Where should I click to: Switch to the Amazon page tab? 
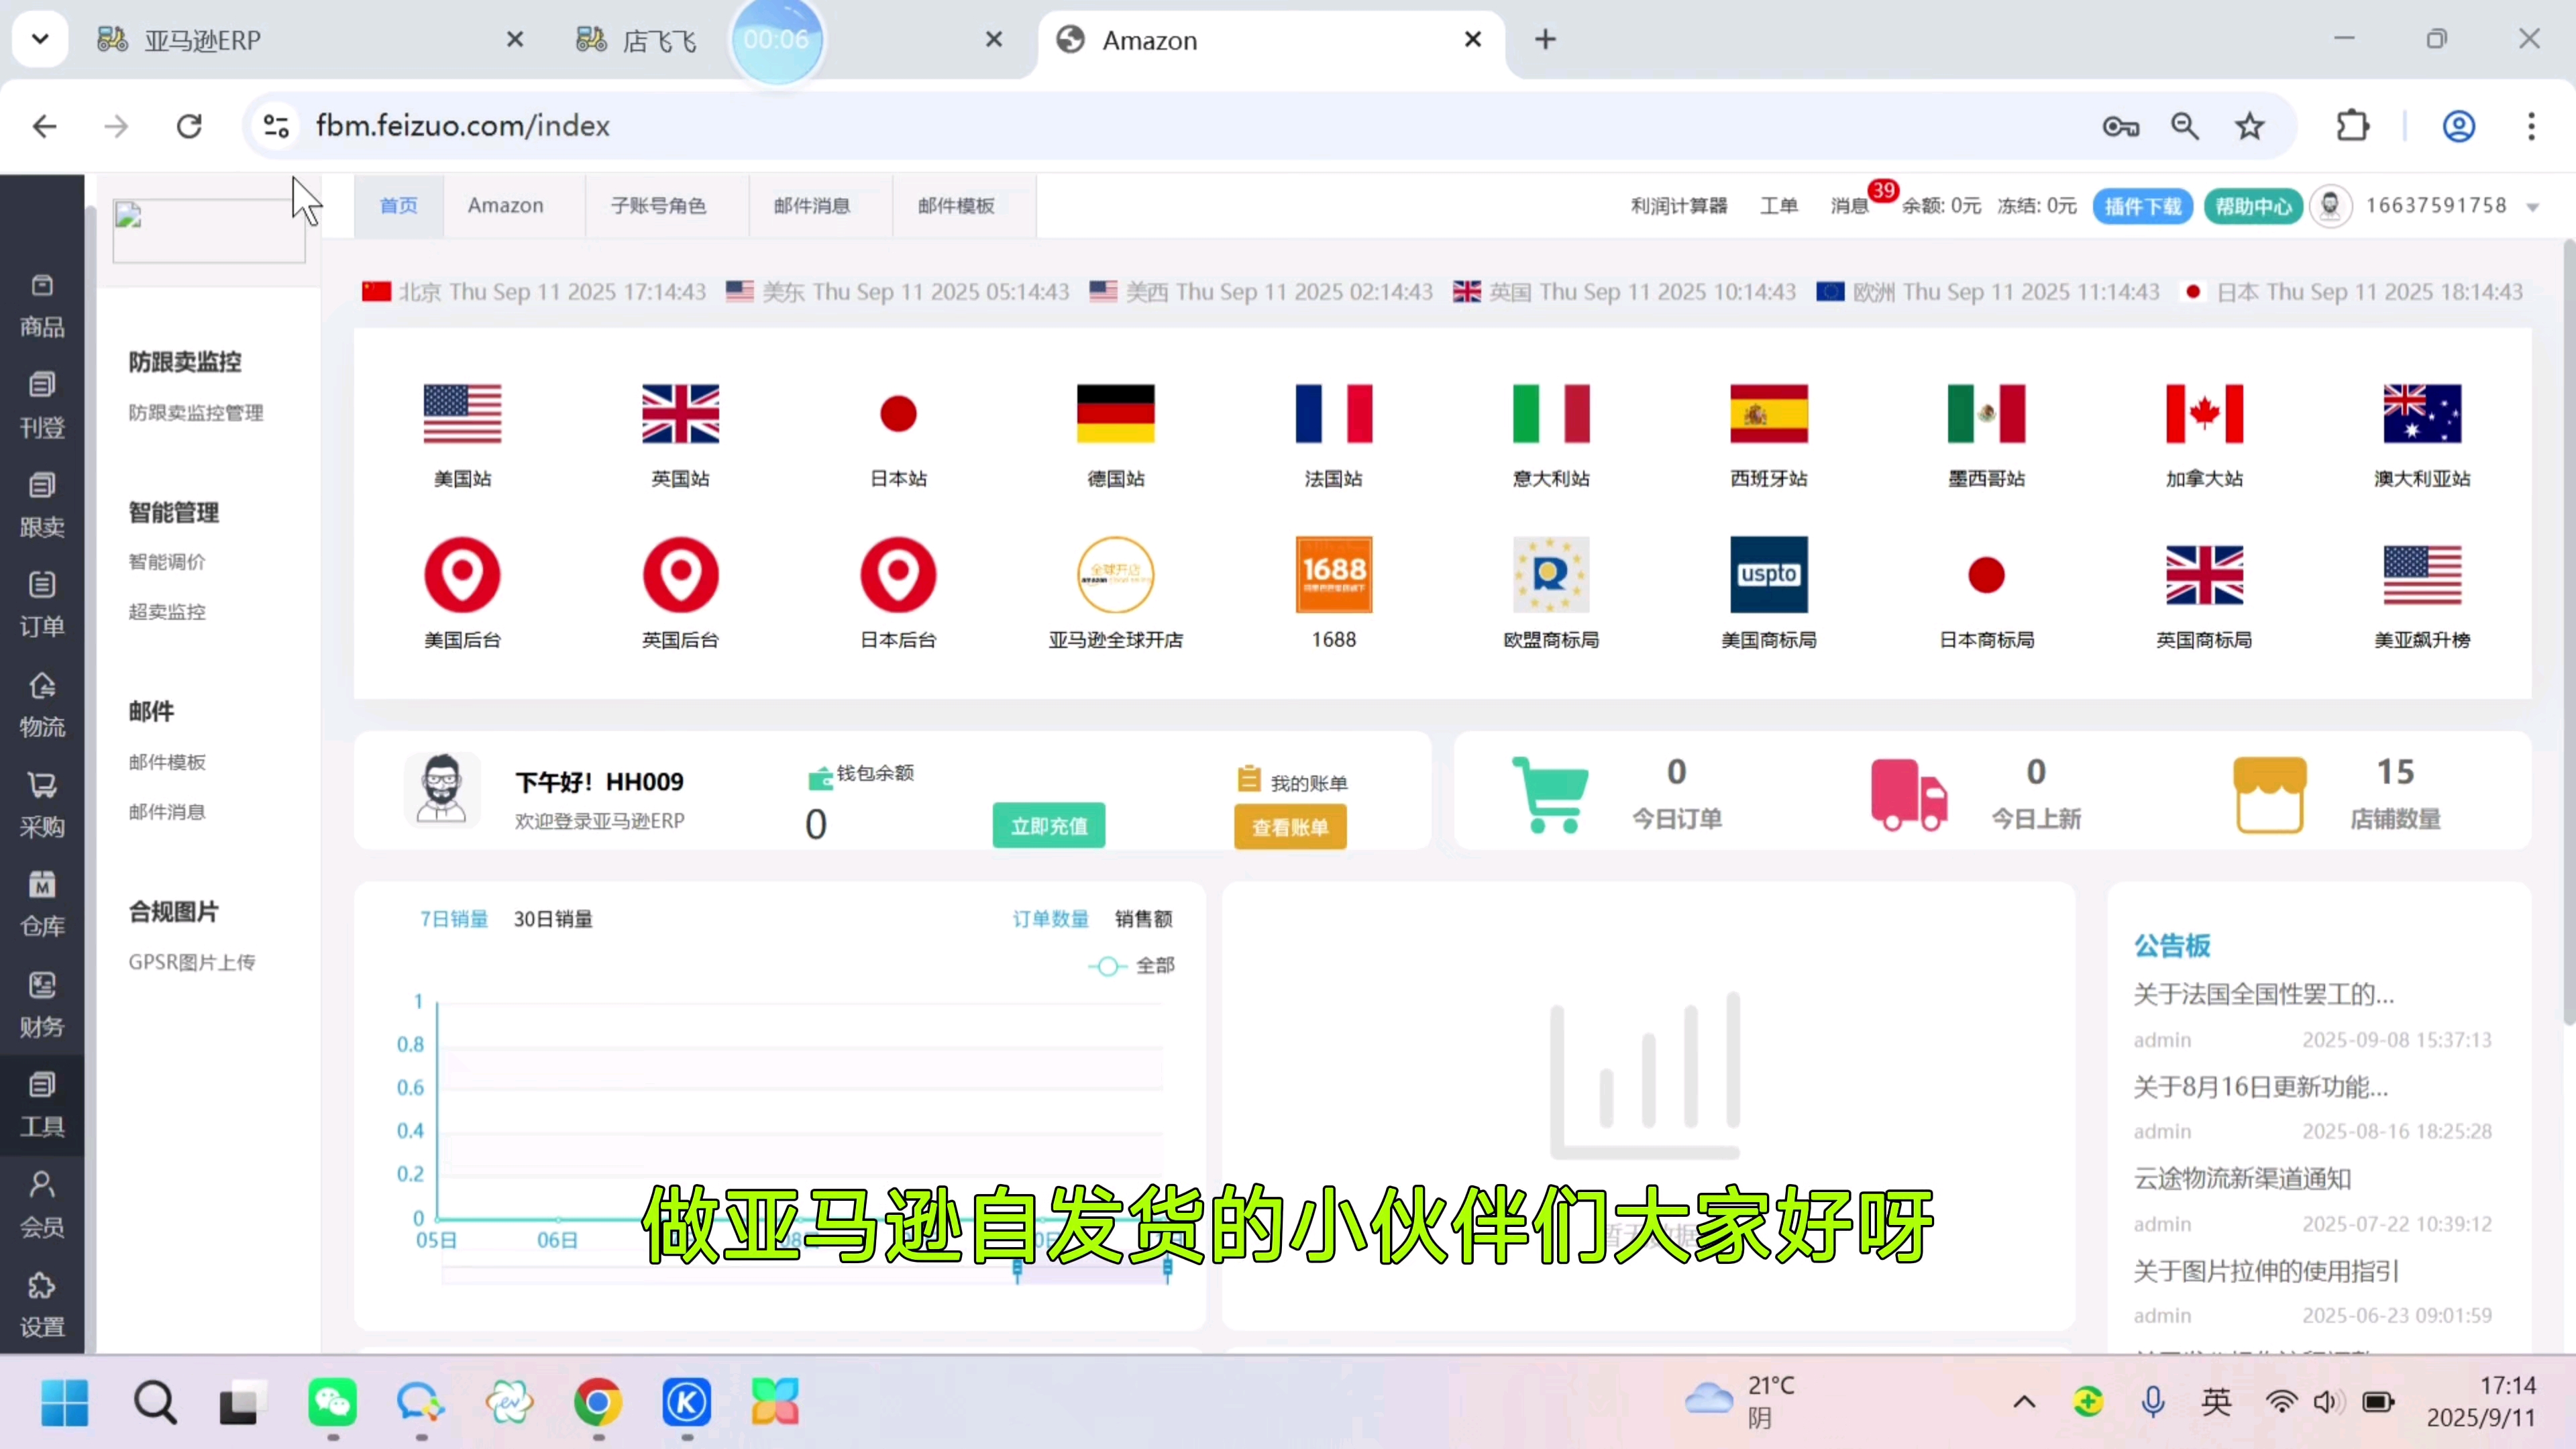[506, 205]
